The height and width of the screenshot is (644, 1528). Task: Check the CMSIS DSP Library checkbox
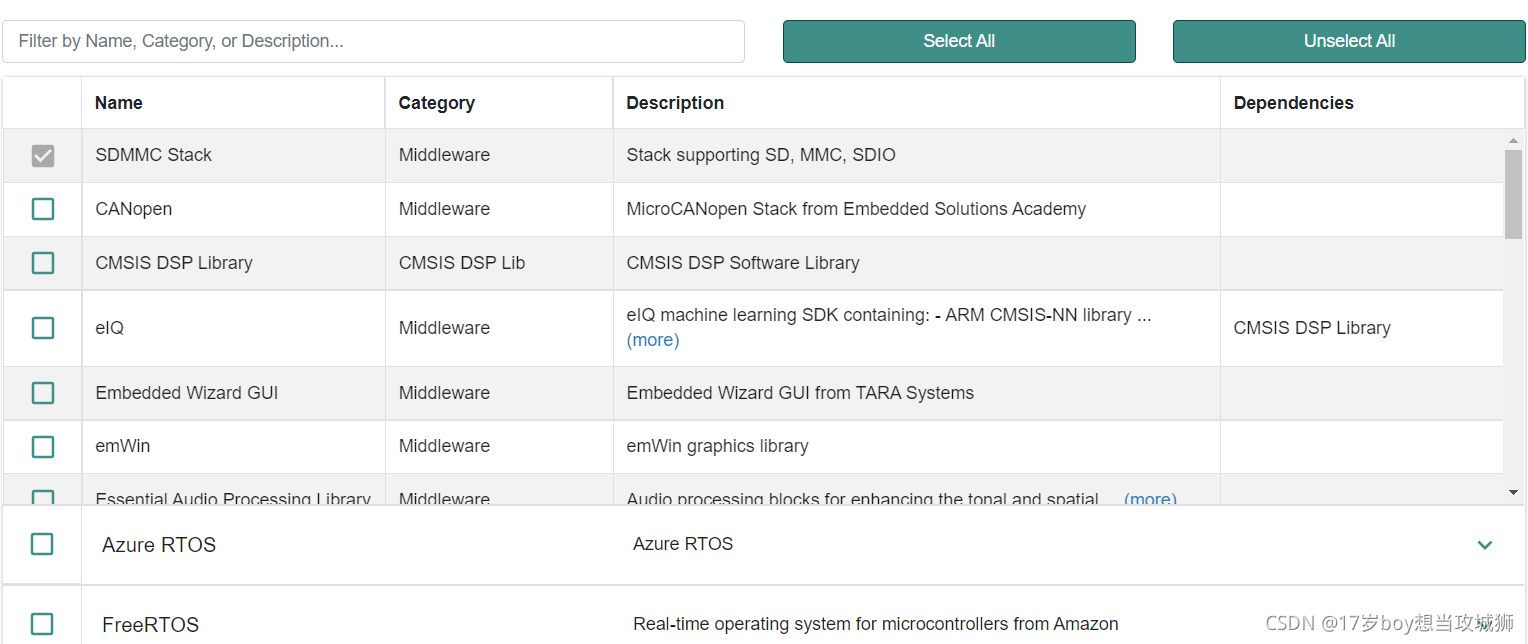coord(43,263)
